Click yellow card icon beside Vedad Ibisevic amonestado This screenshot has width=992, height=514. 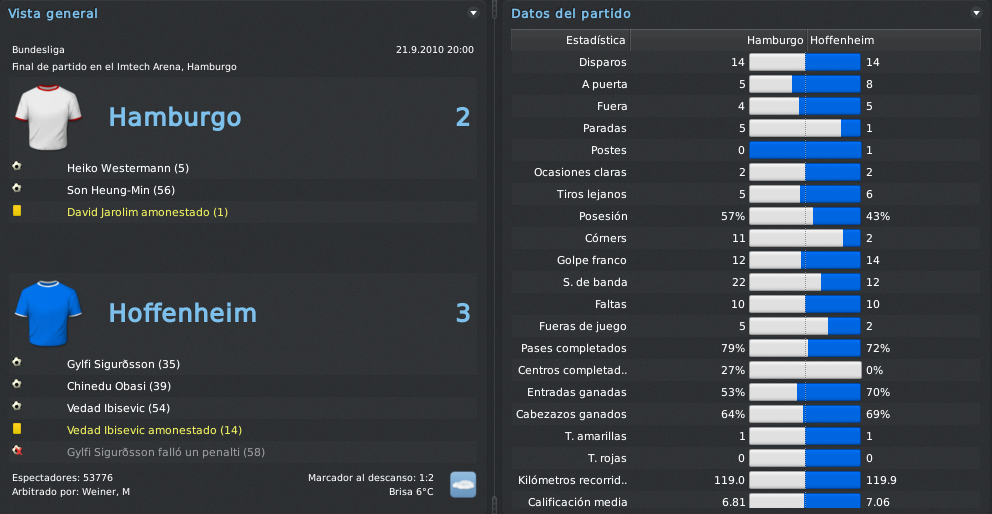(16, 429)
